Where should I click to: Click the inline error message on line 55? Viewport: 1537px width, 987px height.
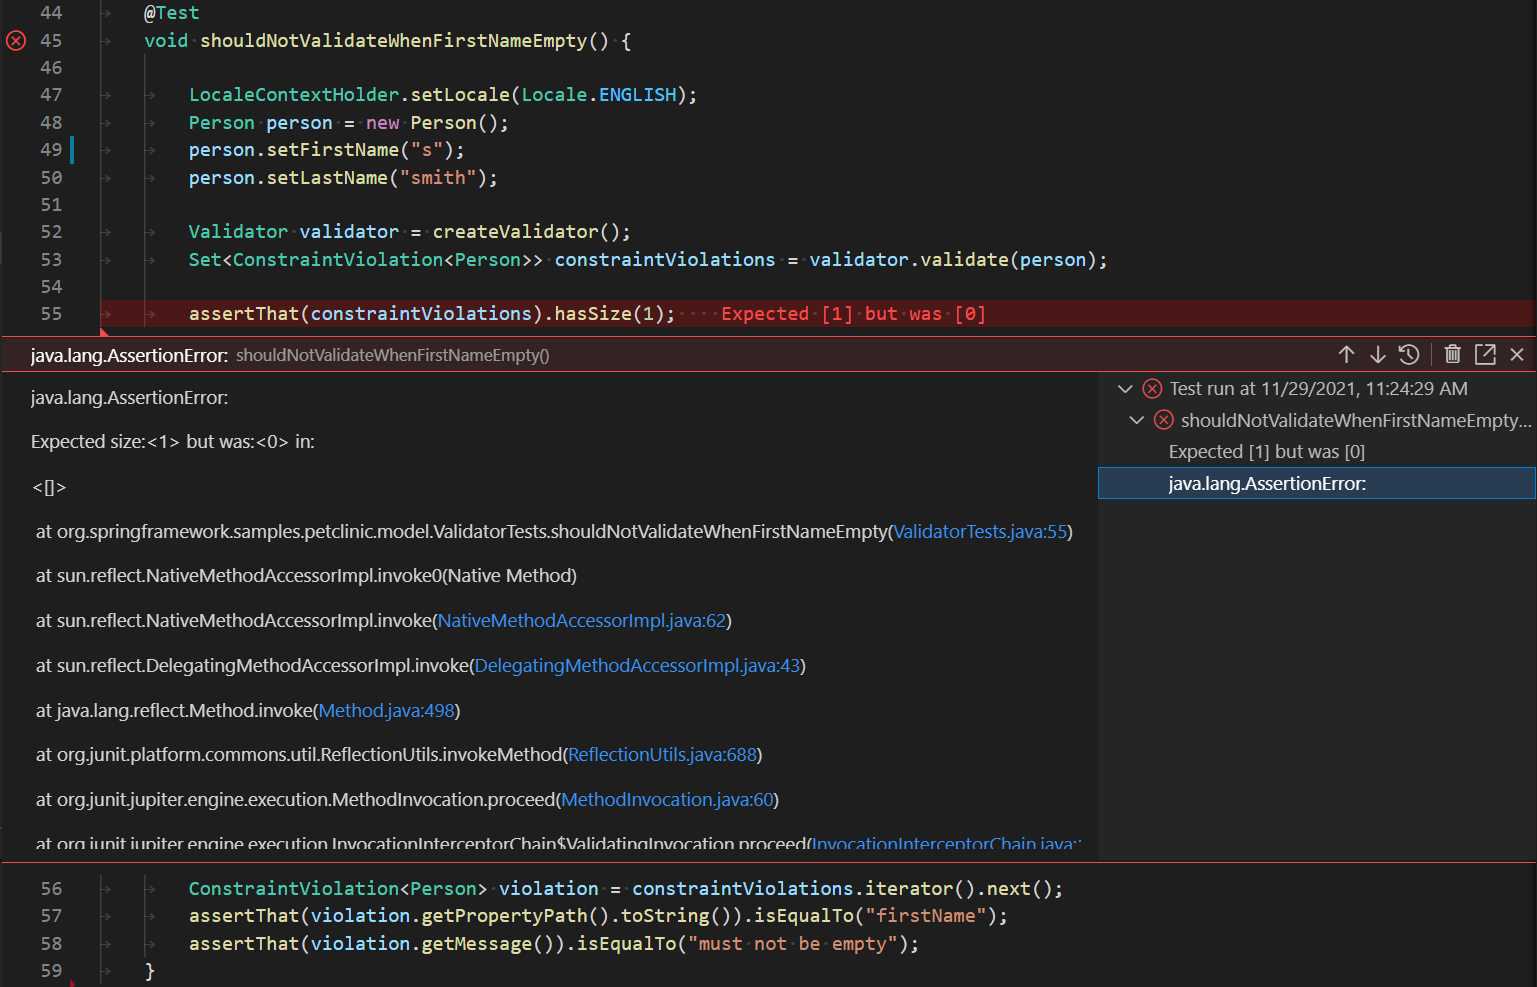[853, 314]
